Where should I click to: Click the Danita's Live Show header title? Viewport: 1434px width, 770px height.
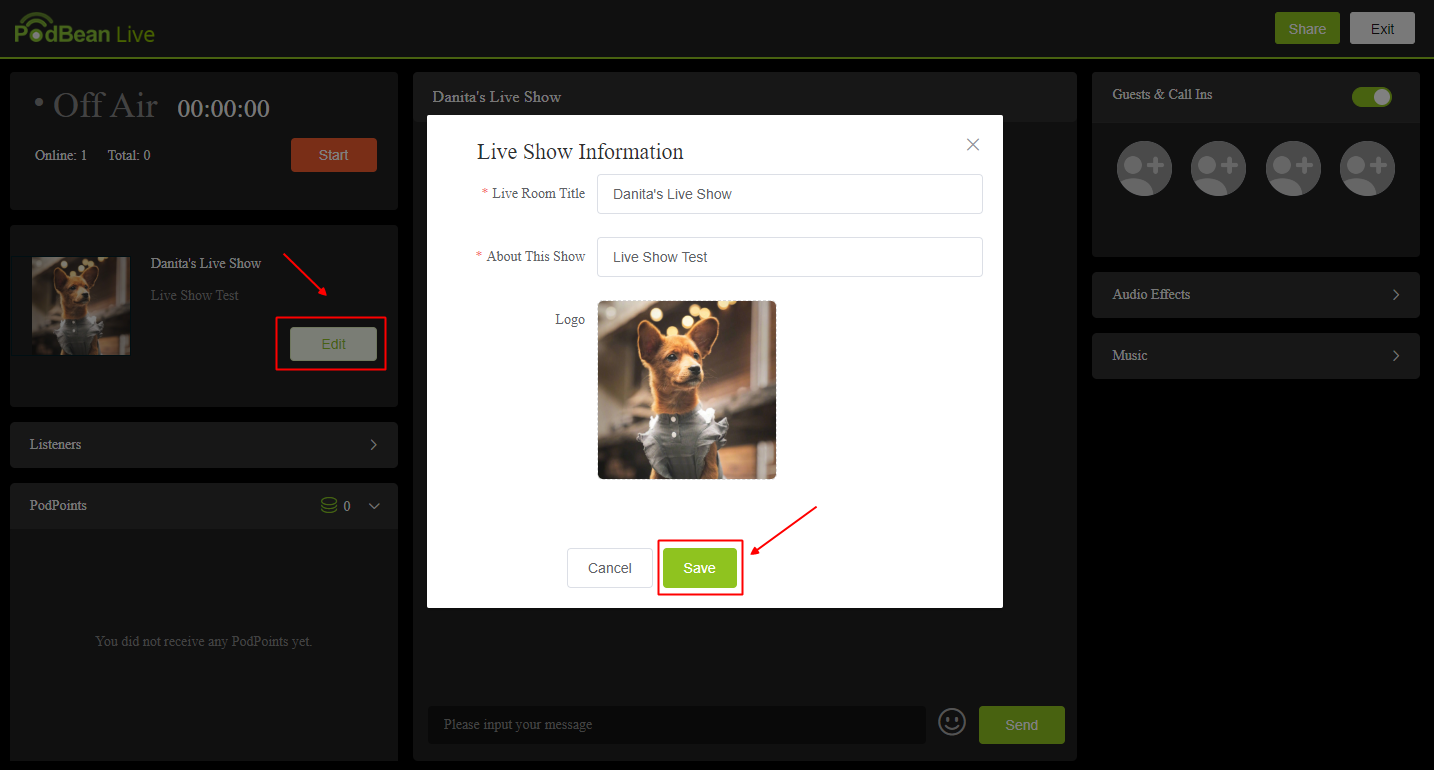click(496, 96)
